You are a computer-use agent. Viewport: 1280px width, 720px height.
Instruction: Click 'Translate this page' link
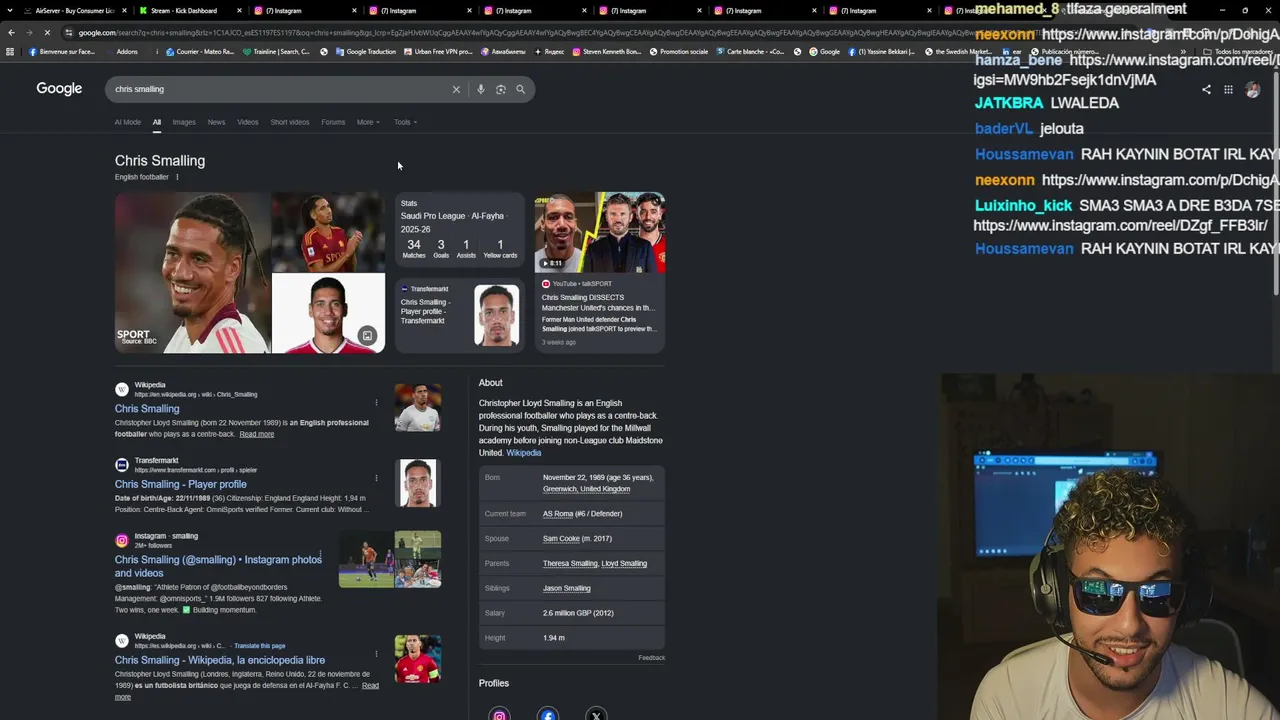260,646
